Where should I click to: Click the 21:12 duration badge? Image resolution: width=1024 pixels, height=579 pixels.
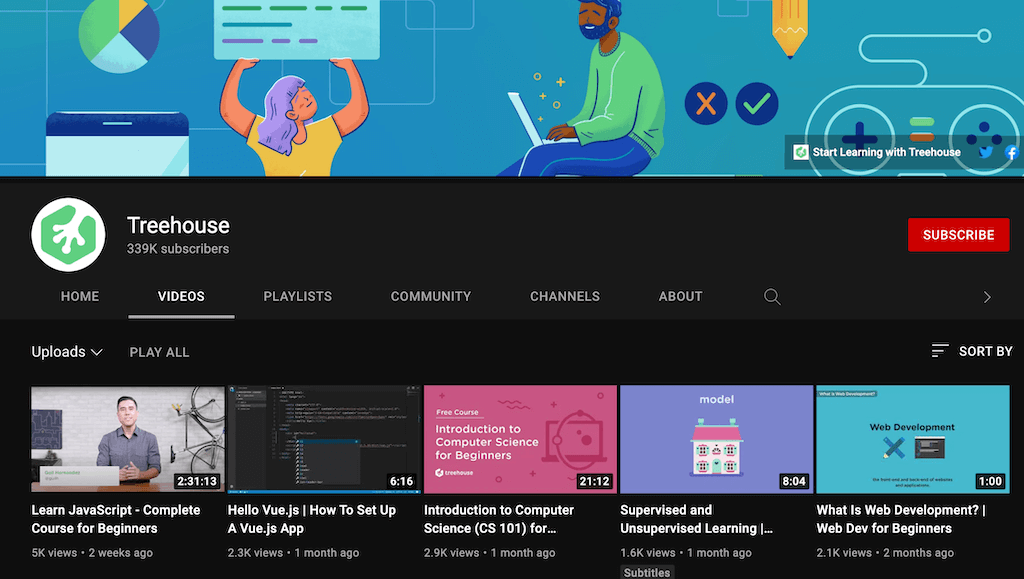coord(594,481)
